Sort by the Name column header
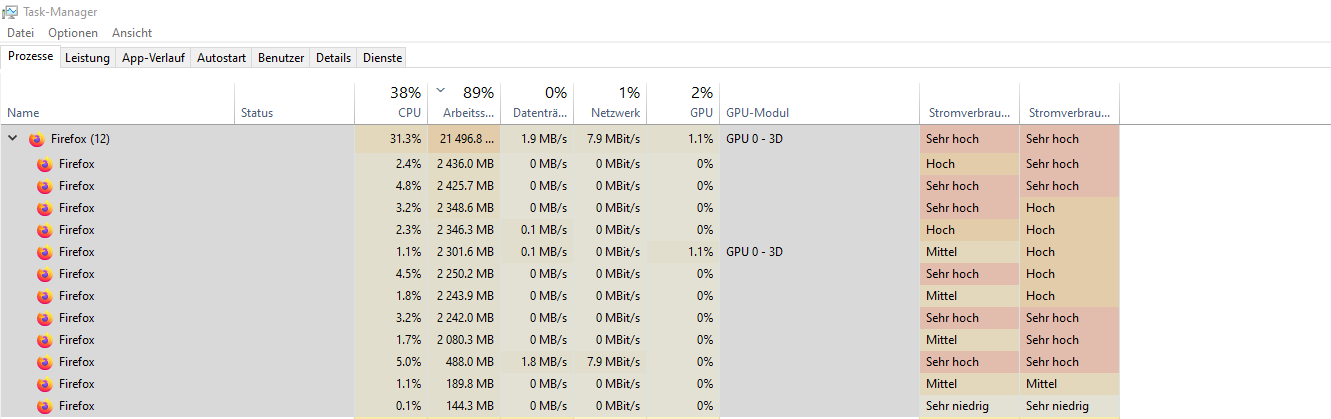Viewport: 1331px width, 419px height. click(23, 113)
